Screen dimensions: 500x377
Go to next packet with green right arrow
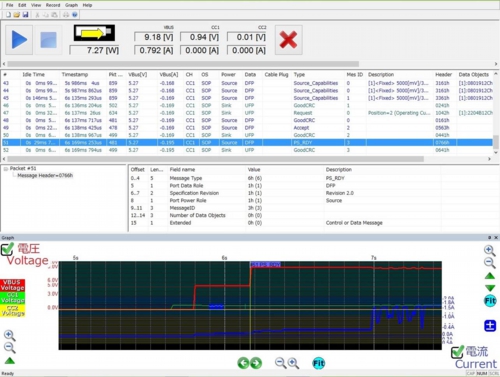coord(256,363)
